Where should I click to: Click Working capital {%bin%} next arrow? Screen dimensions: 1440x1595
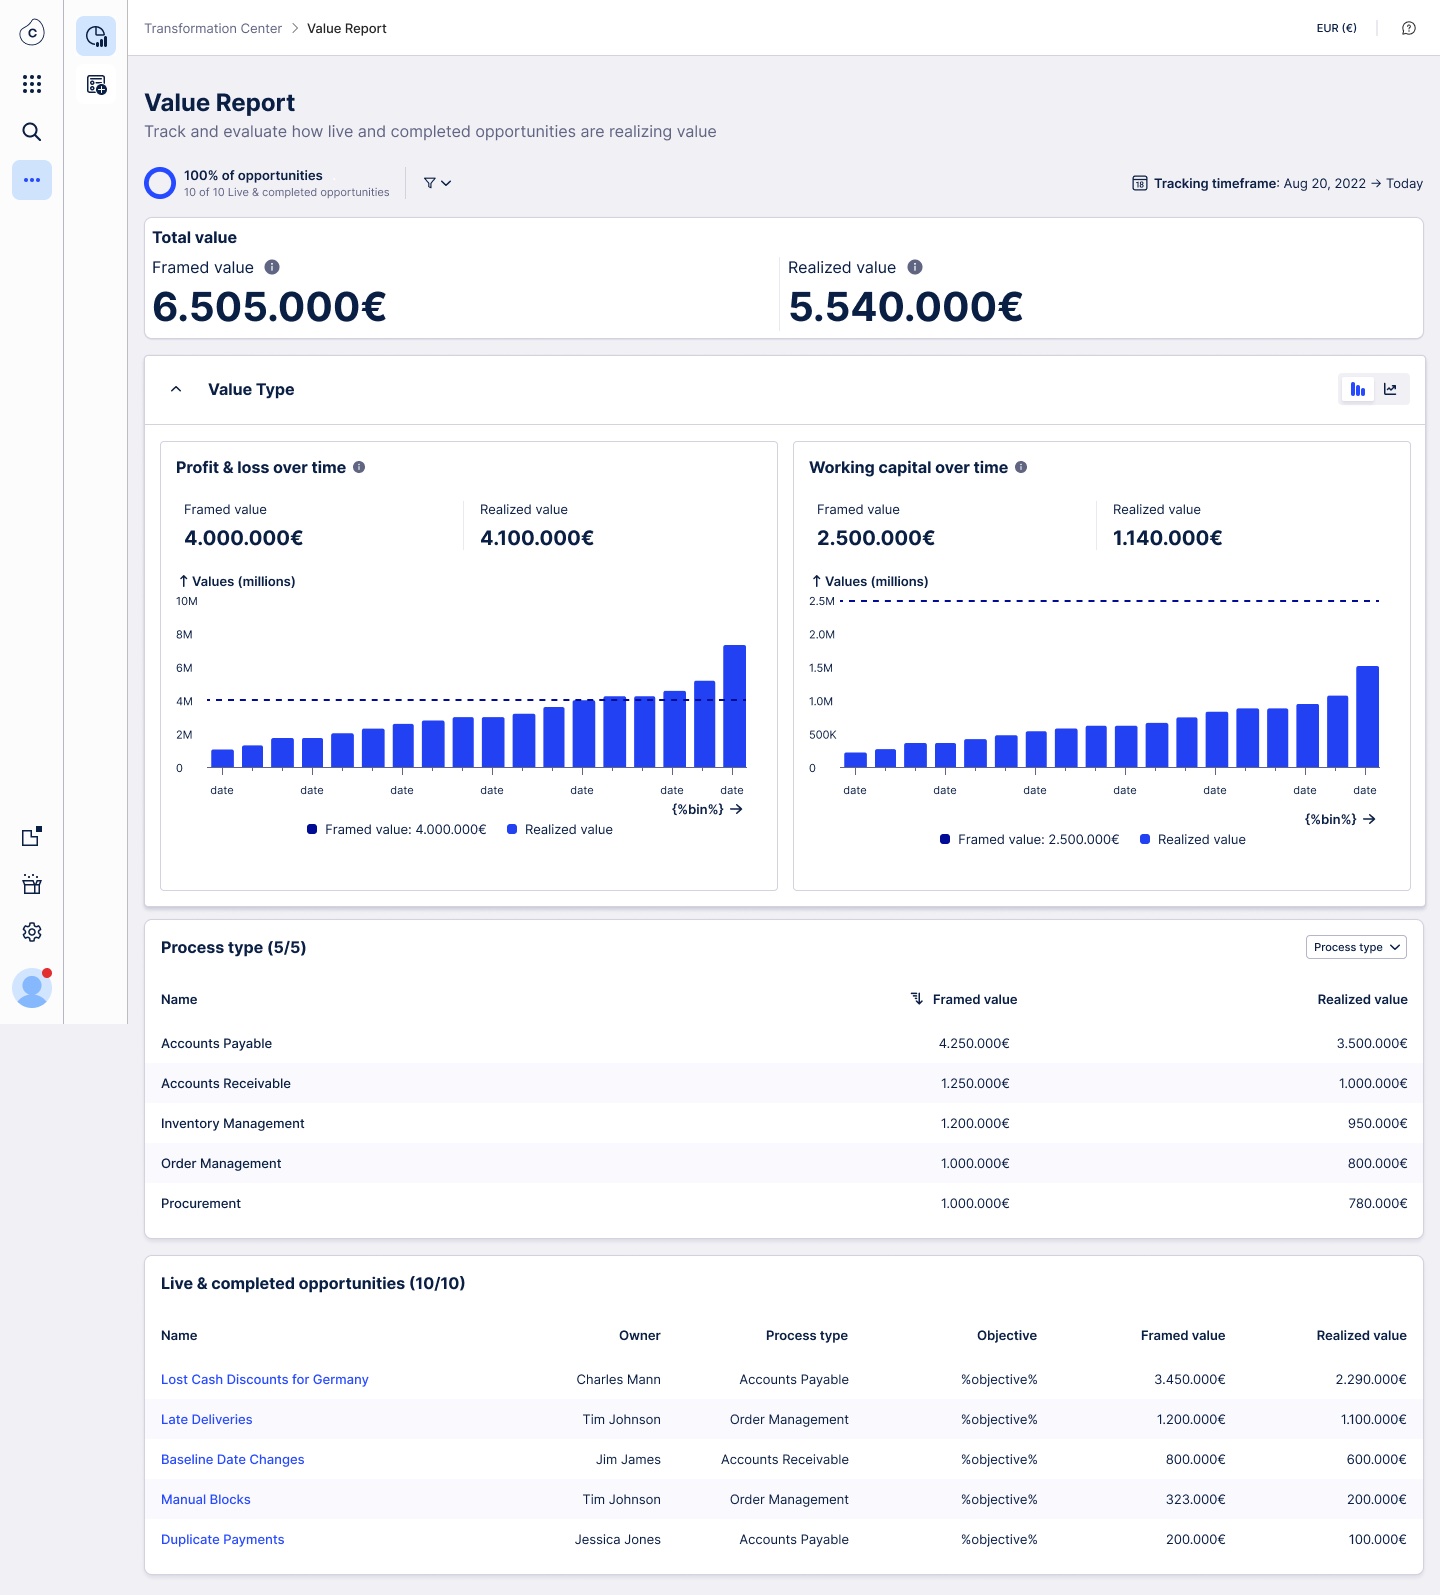coord(1369,819)
